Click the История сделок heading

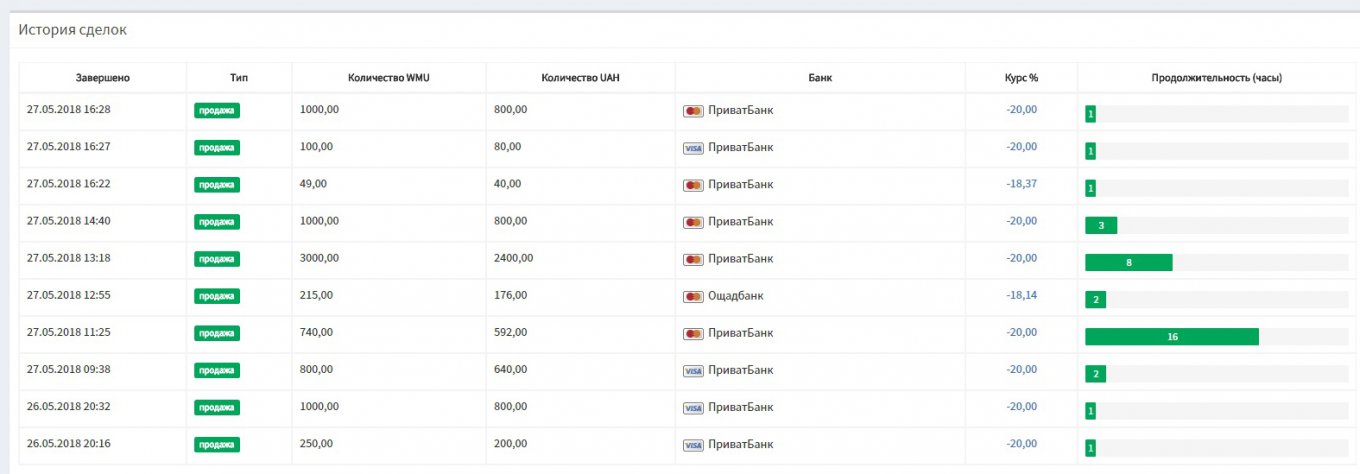tap(72, 30)
